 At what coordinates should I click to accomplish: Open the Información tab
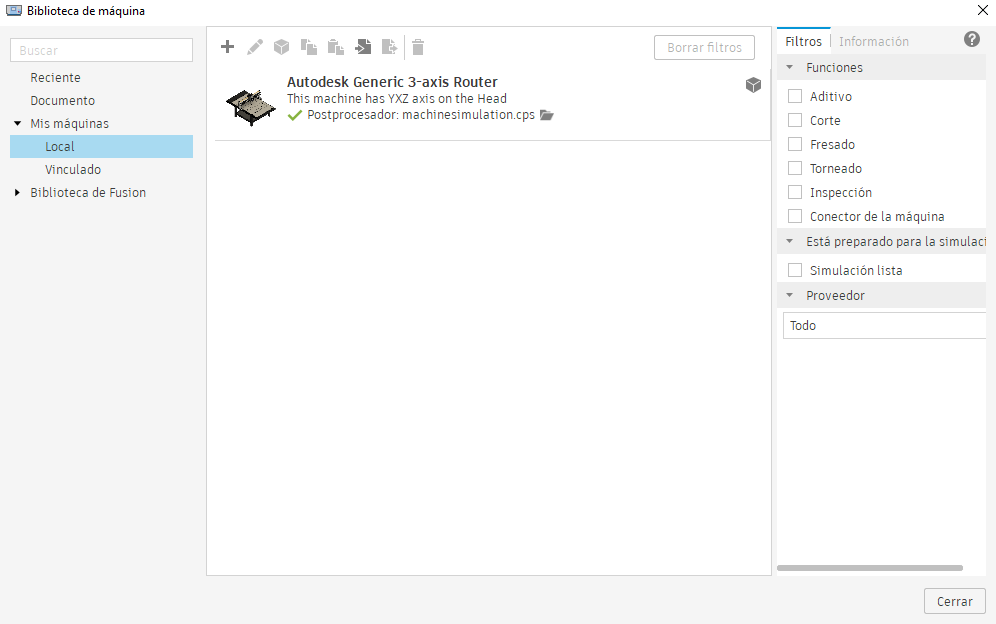point(873,41)
